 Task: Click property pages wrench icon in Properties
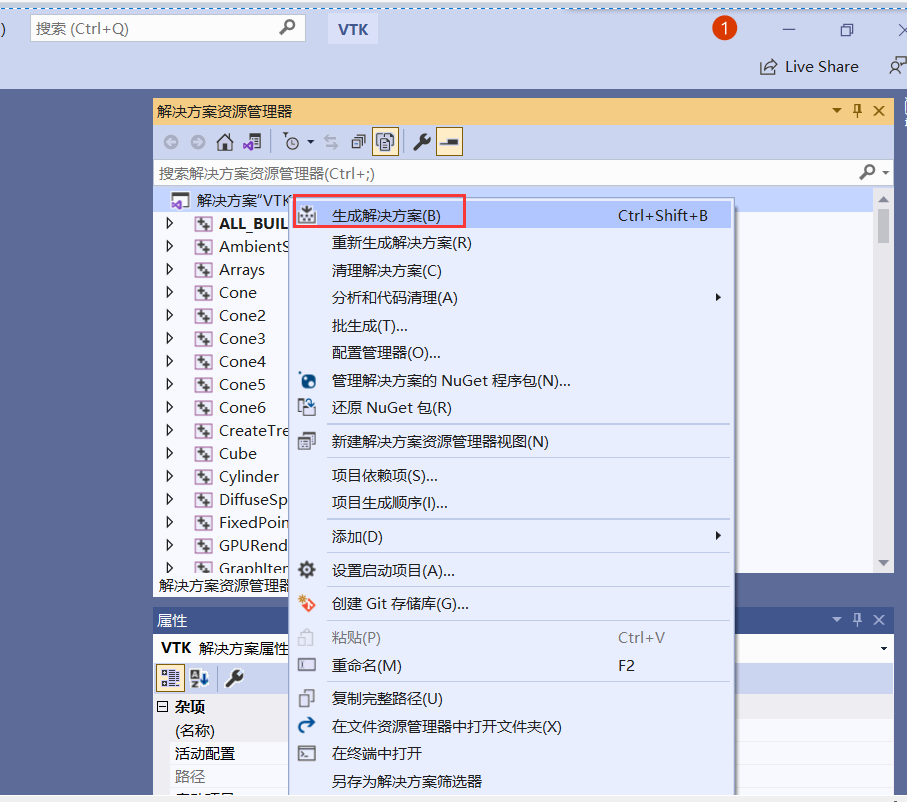pyautogui.click(x=234, y=678)
